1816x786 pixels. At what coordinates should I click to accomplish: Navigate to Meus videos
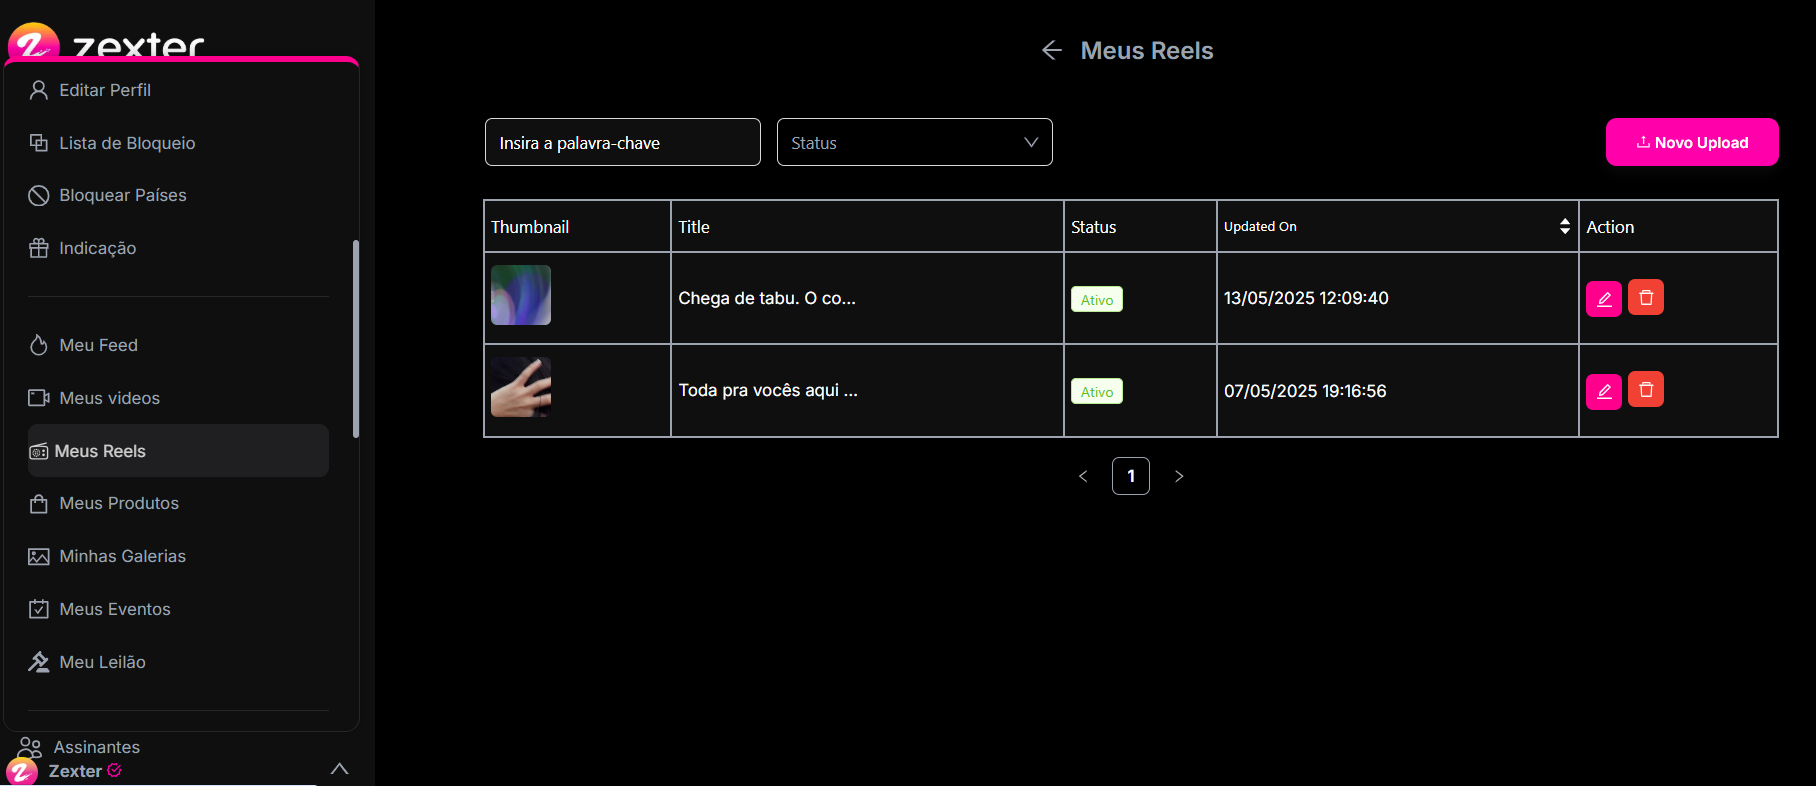(108, 398)
